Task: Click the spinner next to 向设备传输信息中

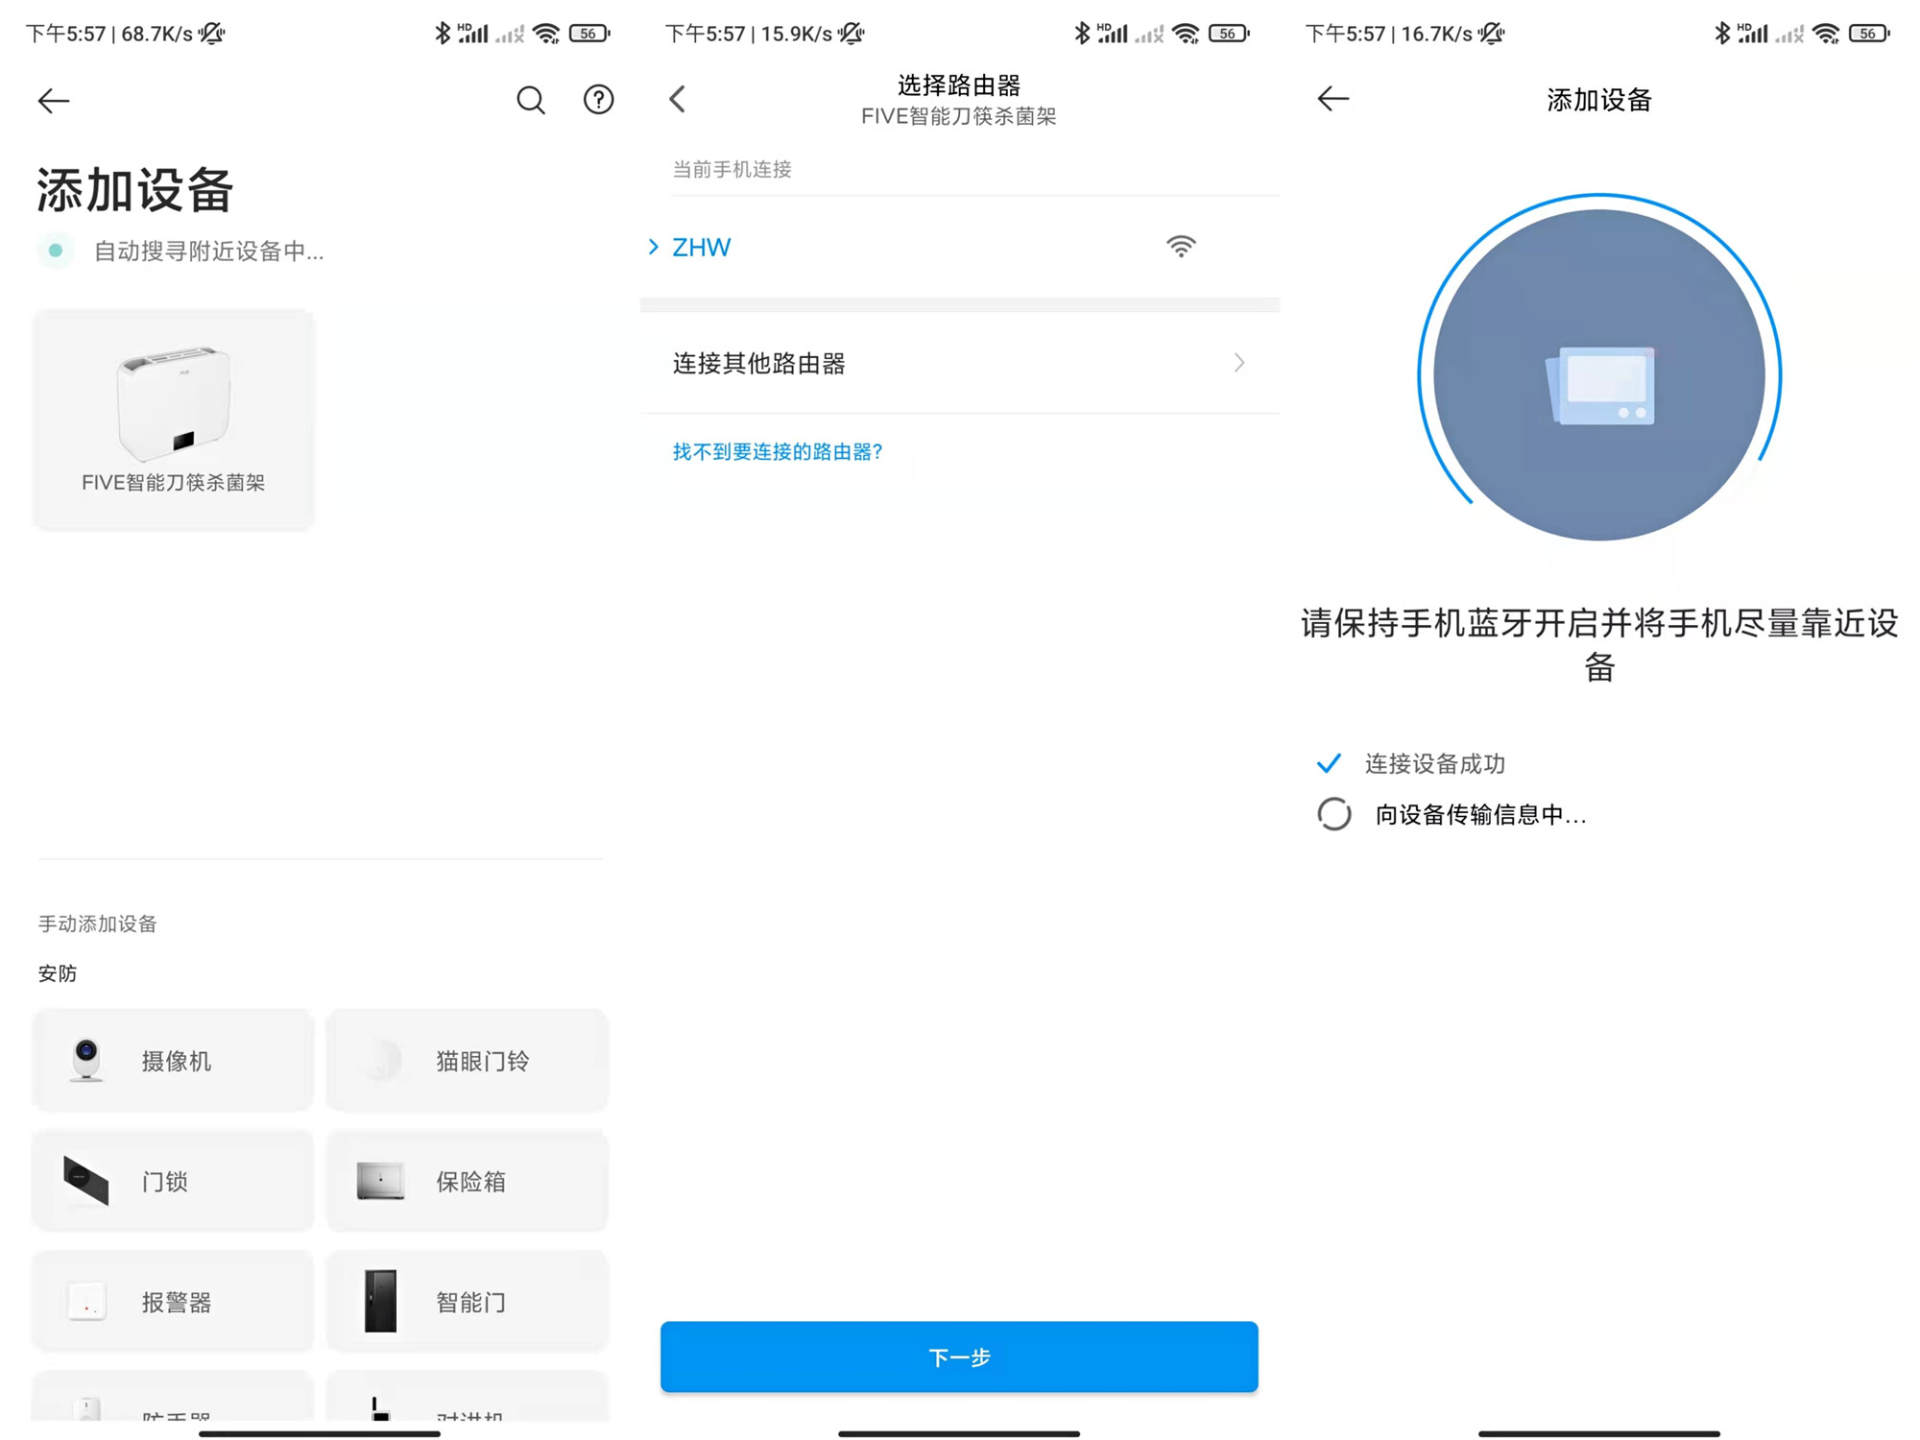Action: click(x=1334, y=814)
